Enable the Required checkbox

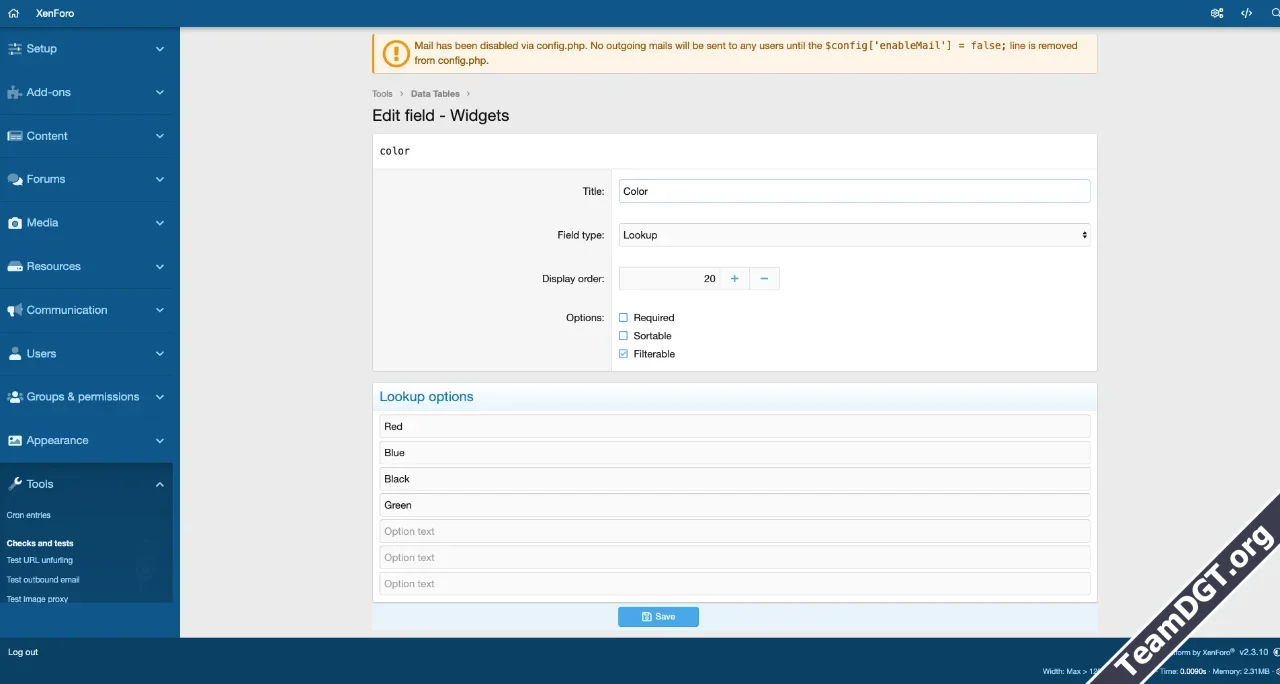(x=624, y=318)
